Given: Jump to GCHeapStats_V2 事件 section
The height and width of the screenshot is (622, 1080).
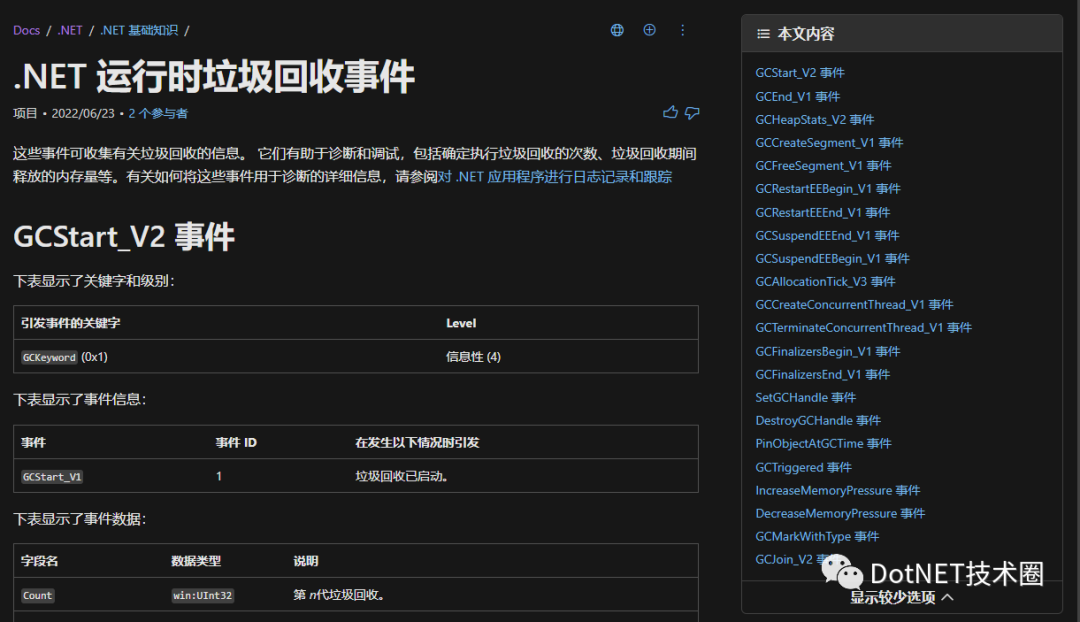Looking at the screenshot, I should click(815, 120).
